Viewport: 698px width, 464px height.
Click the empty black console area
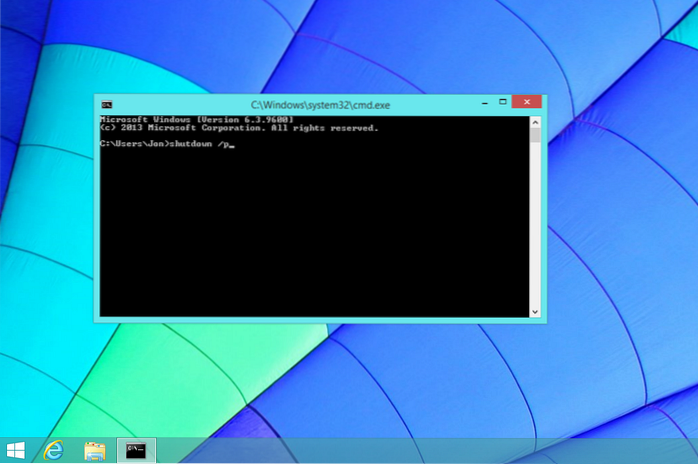pos(310,240)
